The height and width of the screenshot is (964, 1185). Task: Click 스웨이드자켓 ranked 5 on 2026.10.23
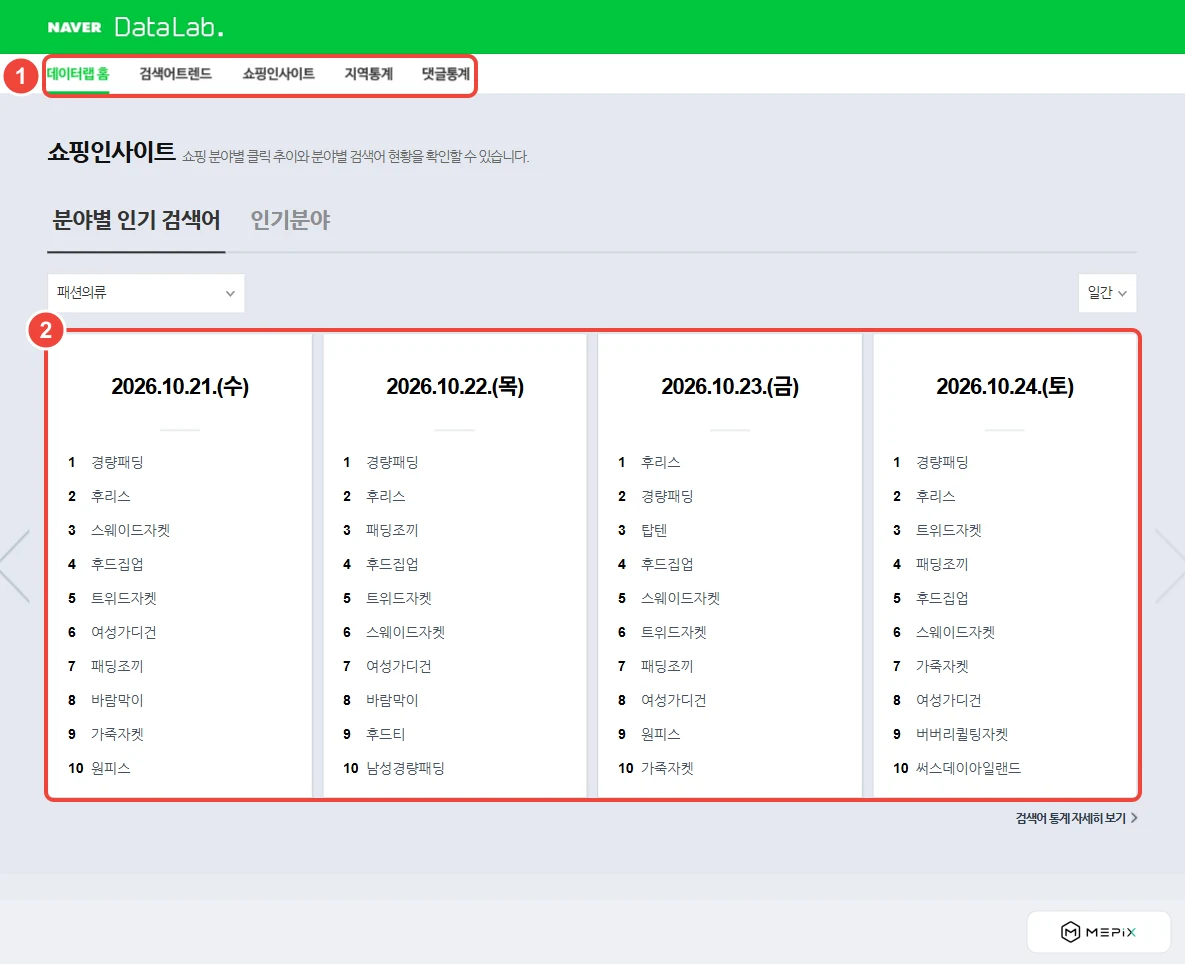click(x=680, y=598)
